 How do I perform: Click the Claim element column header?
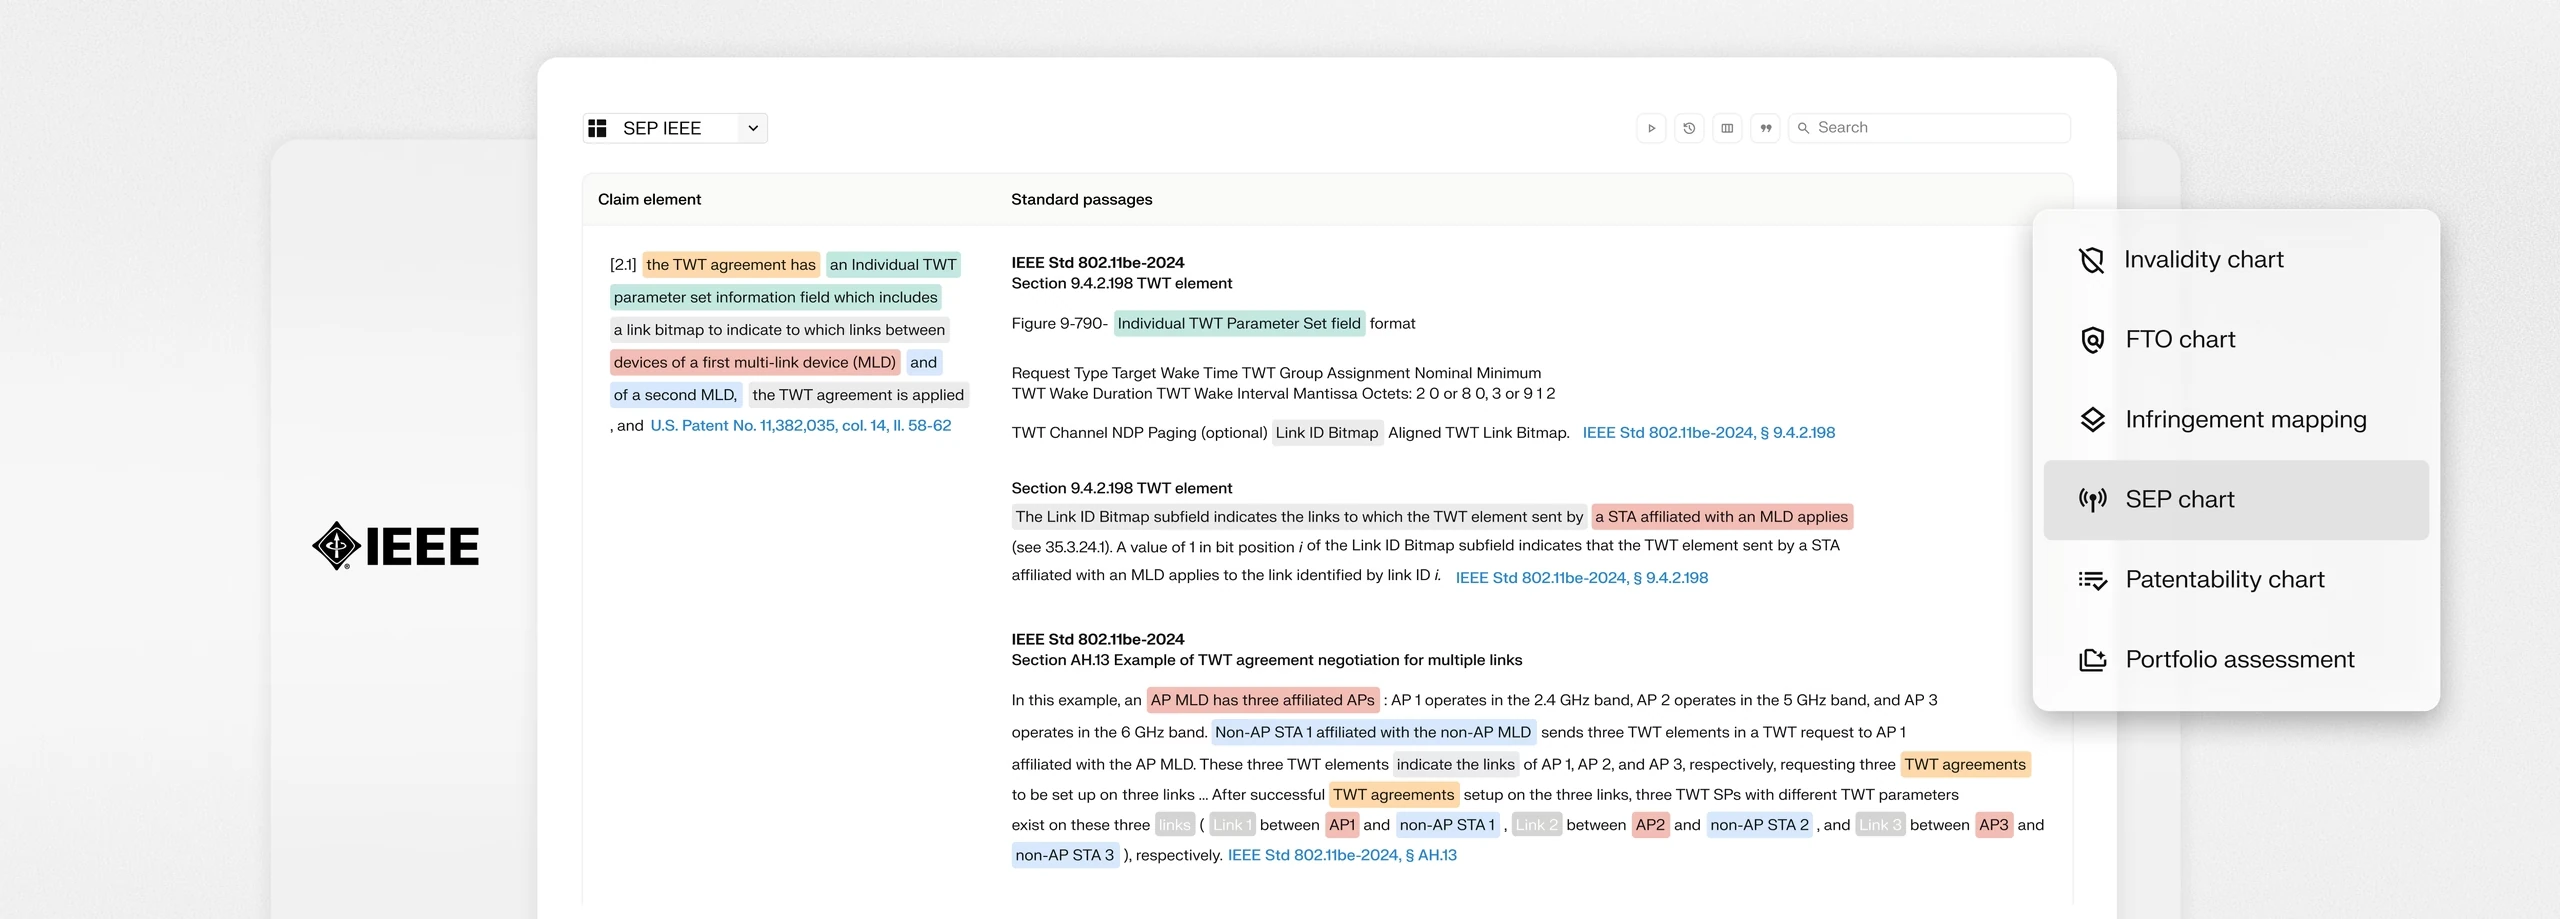point(649,200)
